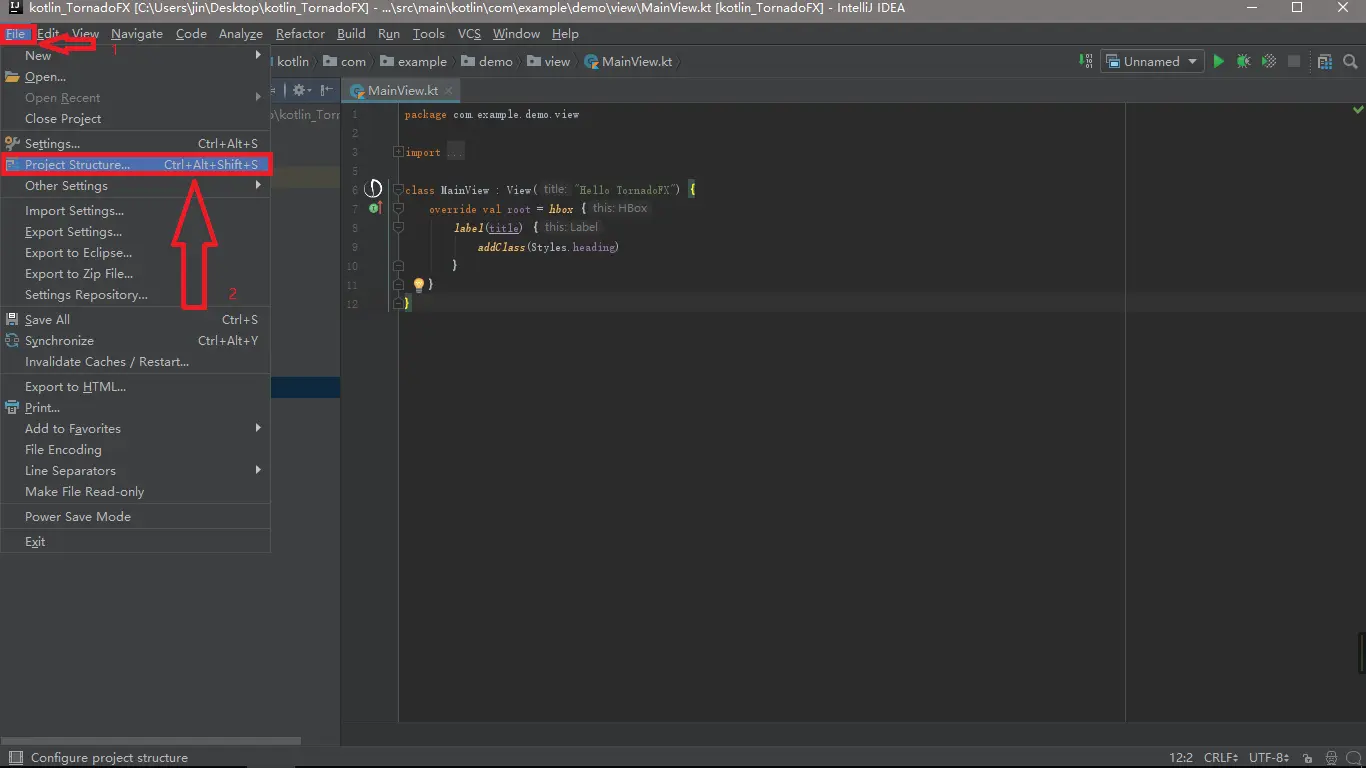Open the UTF-8 encoding selector
The image size is (1366, 768).
coord(1268,758)
